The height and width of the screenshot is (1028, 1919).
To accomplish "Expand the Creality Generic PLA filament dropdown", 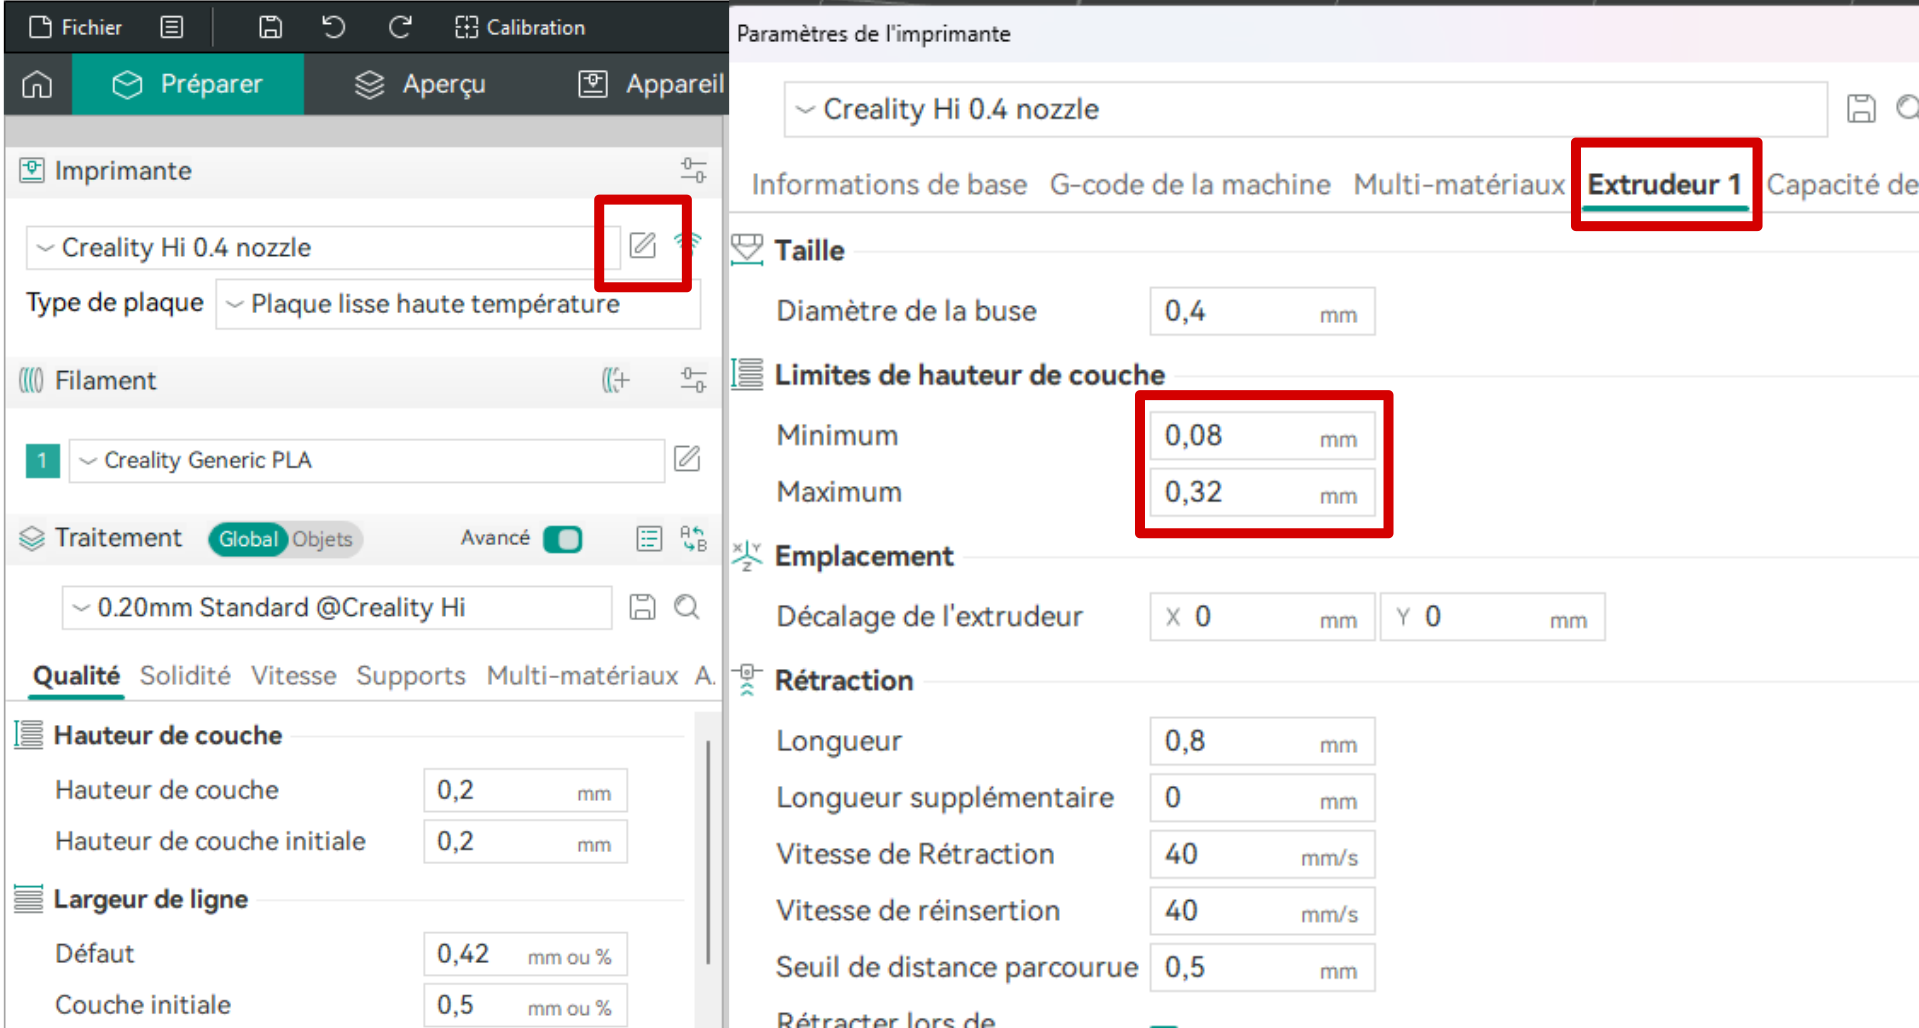I will click(366, 460).
